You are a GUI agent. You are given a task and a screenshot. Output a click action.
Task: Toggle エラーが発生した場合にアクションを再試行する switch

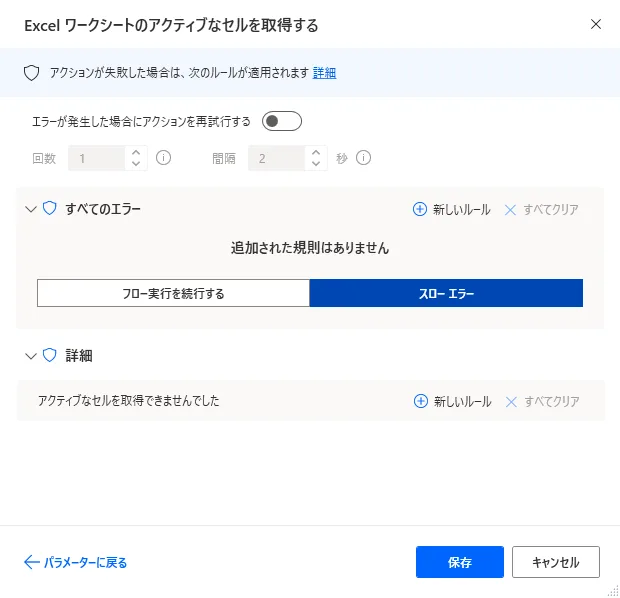click(x=281, y=122)
